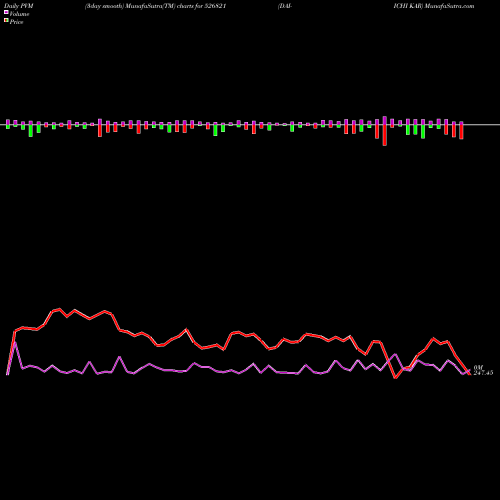500x500 pixels.
Task: Click the Price legend color swatch
Action: coord(6,21)
